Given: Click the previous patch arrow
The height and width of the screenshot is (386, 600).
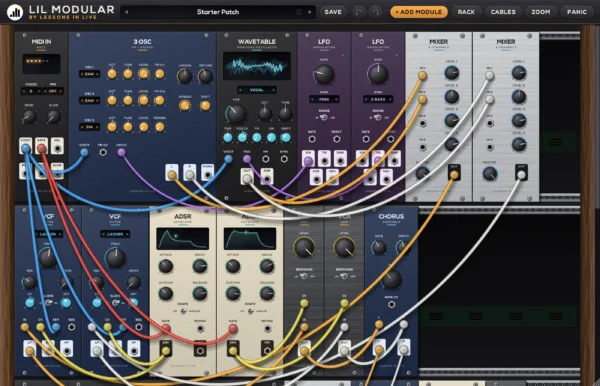Looking at the screenshot, I should point(127,12).
